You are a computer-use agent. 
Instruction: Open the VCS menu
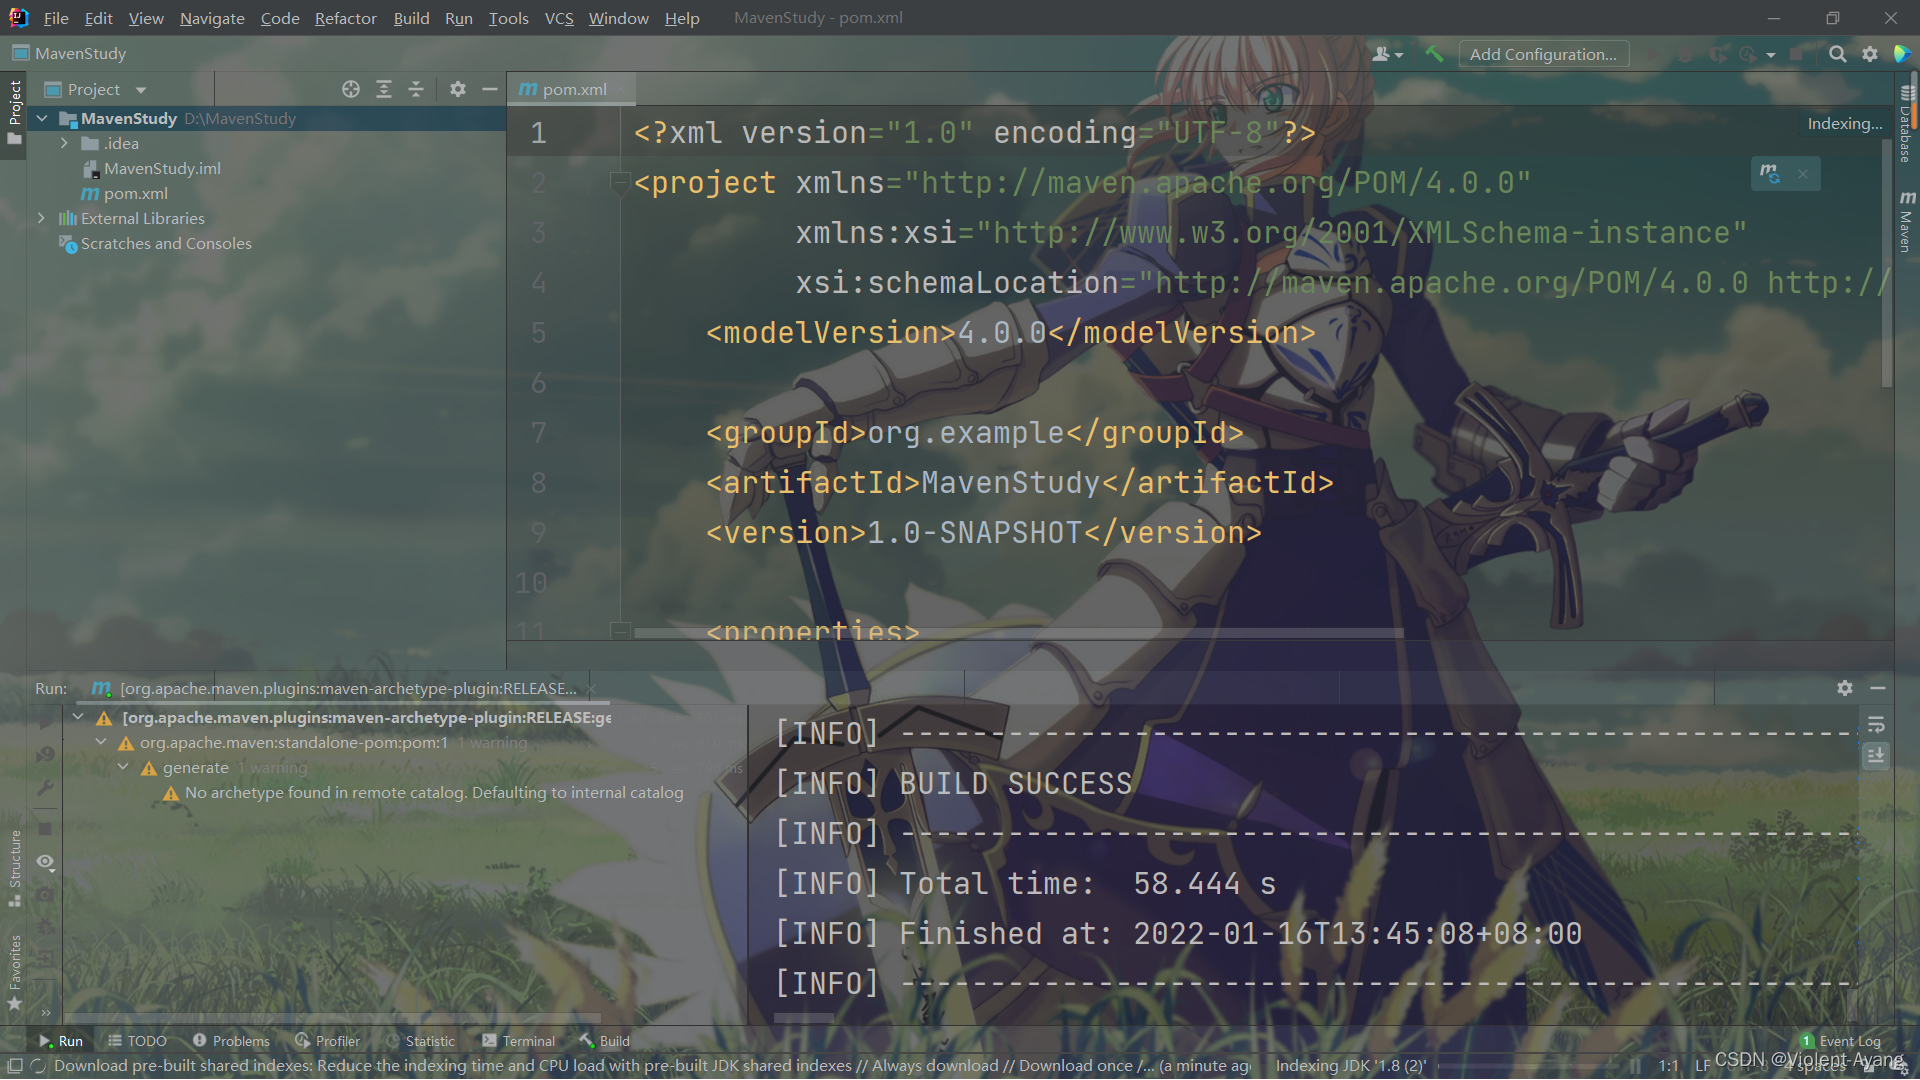559,18
